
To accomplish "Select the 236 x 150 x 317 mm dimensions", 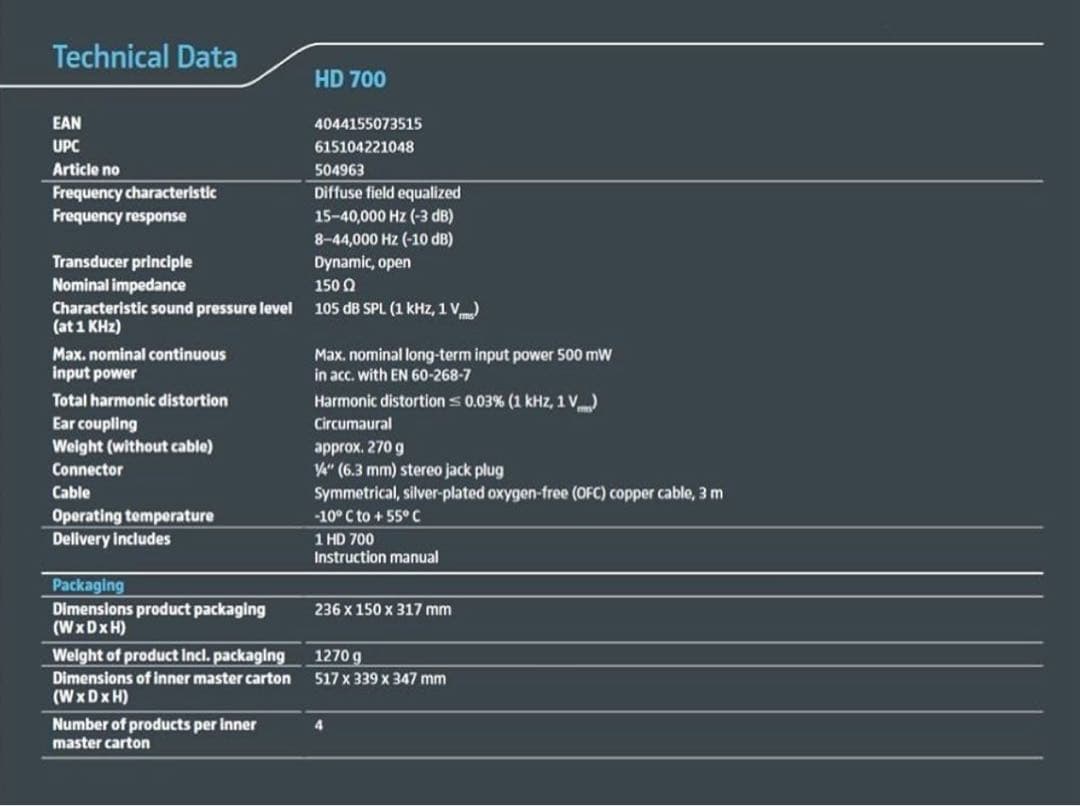I will tap(382, 609).
